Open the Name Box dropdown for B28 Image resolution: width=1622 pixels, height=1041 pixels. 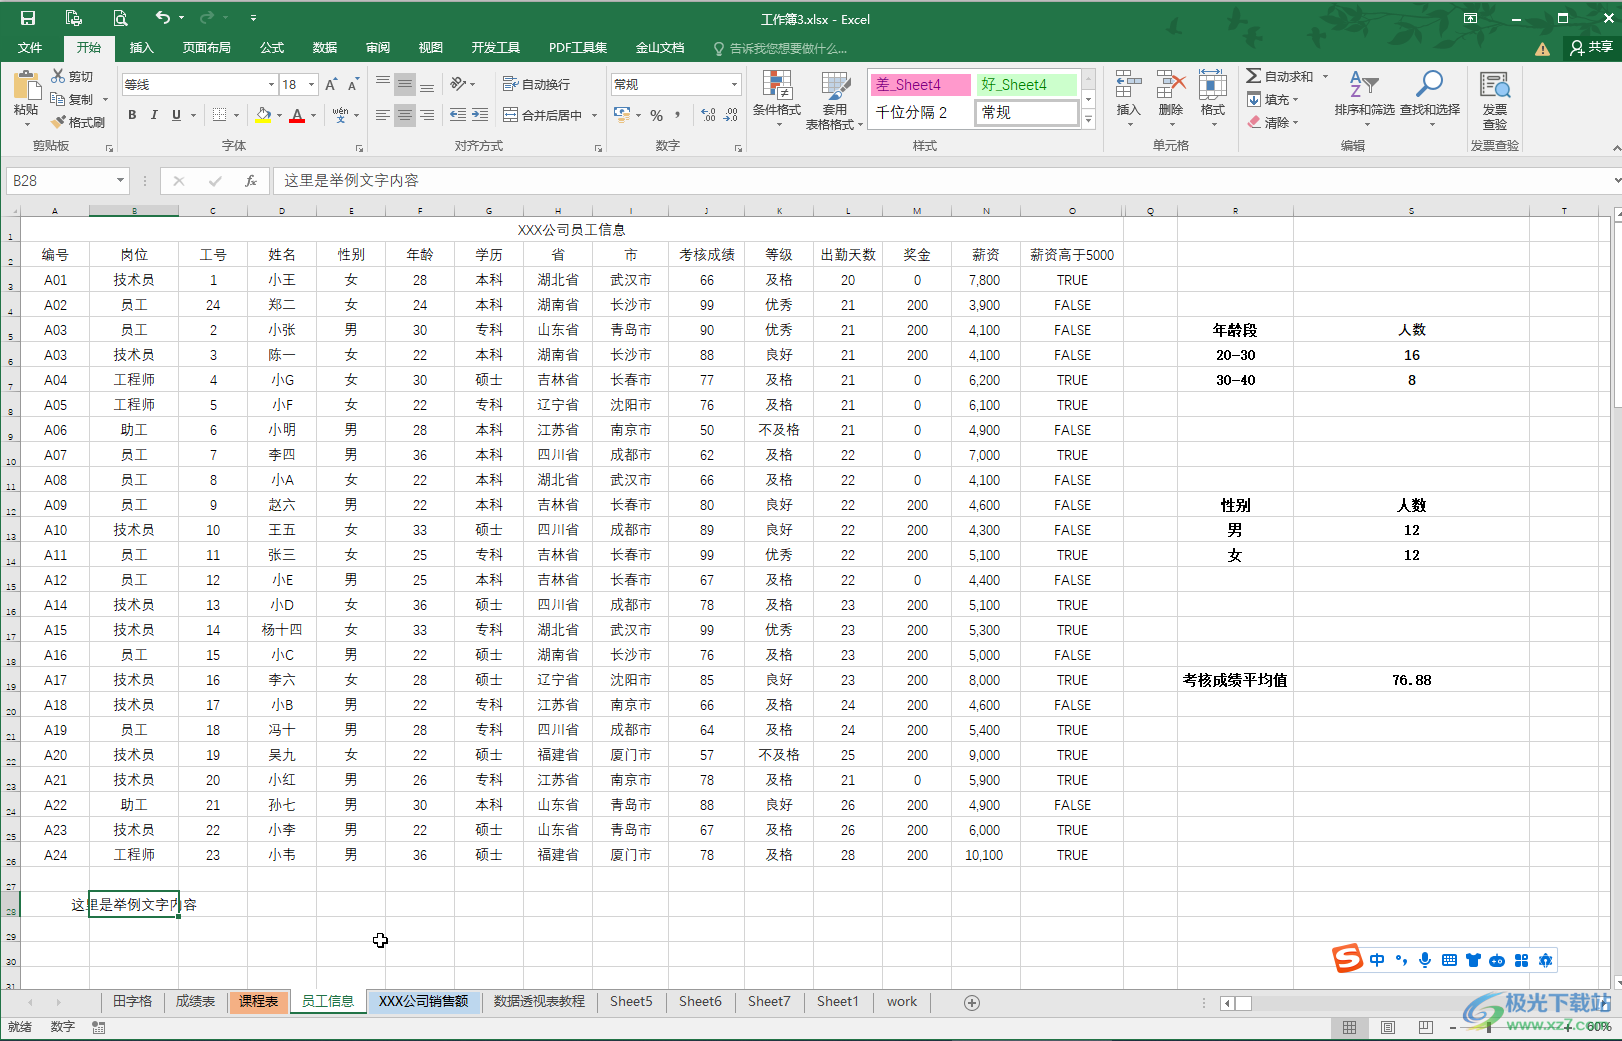pyautogui.click(x=120, y=181)
